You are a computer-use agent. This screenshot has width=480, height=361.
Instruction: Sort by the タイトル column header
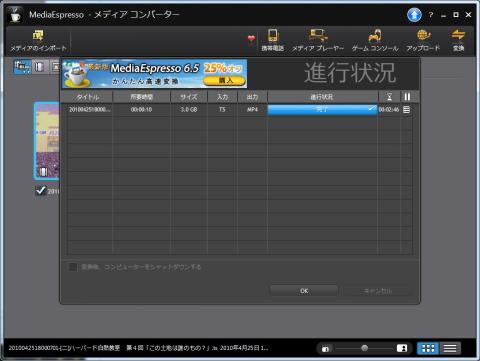click(88, 97)
